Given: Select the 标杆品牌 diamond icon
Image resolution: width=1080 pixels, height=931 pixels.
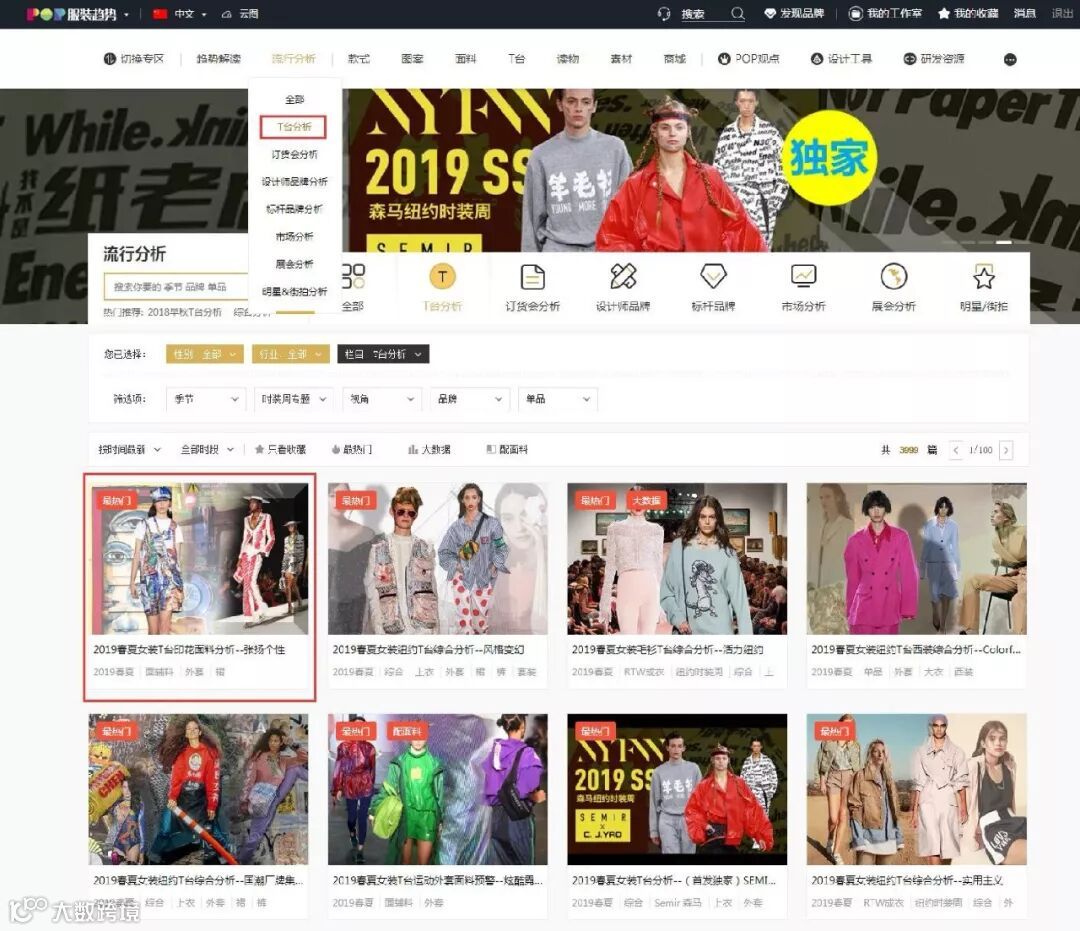Looking at the screenshot, I should click(x=713, y=277).
